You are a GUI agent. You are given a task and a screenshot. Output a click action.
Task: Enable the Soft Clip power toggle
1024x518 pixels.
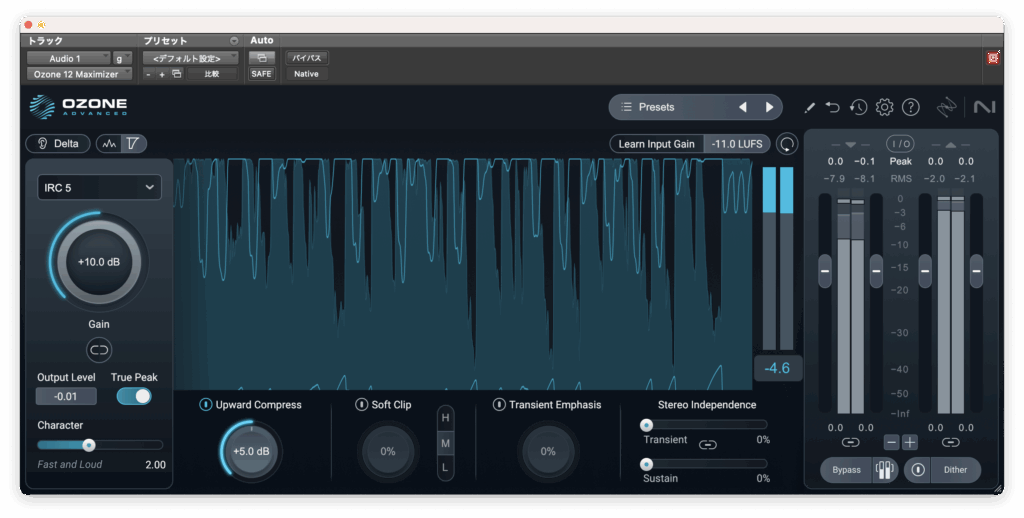pyautogui.click(x=362, y=405)
